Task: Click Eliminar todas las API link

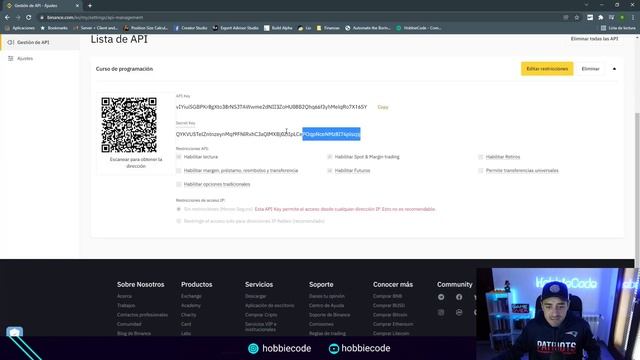Action: 594,39
